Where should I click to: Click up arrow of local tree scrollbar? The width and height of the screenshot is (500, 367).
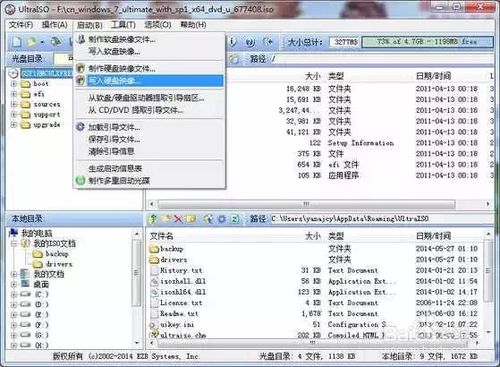(137, 234)
